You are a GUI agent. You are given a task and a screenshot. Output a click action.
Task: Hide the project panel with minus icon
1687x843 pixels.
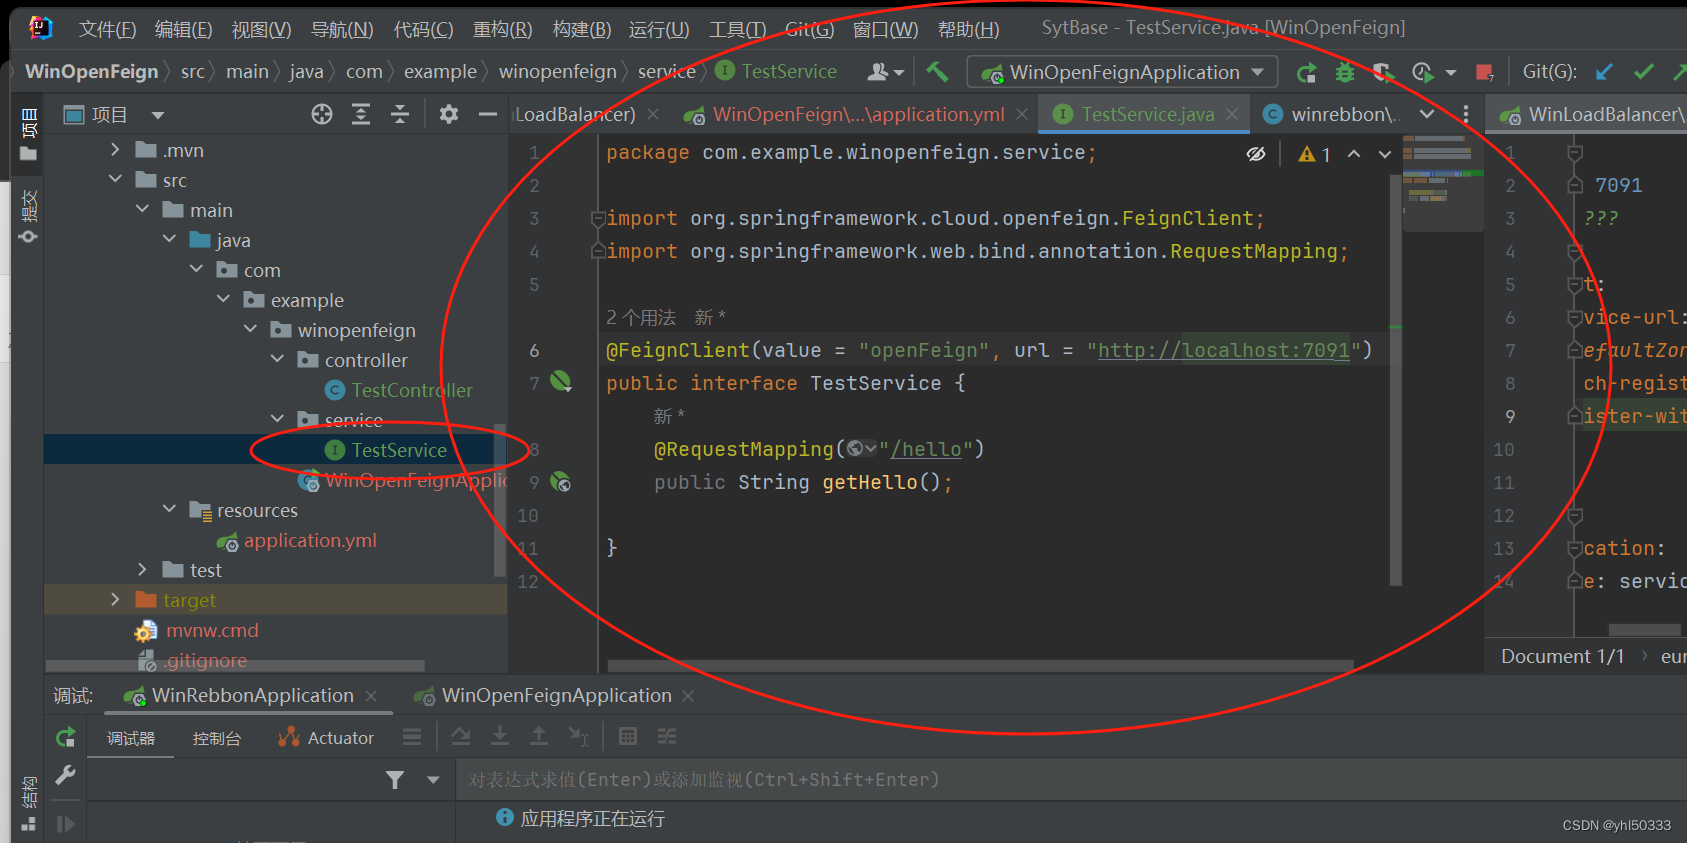pyautogui.click(x=488, y=114)
